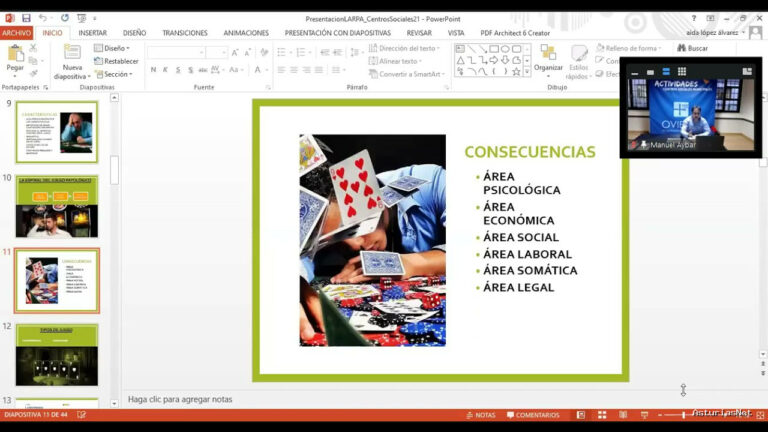Image resolution: width=768 pixels, height=432 pixels.
Task: Open the COMENTARIOS pane
Action: pyautogui.click(x=533, y=415)
